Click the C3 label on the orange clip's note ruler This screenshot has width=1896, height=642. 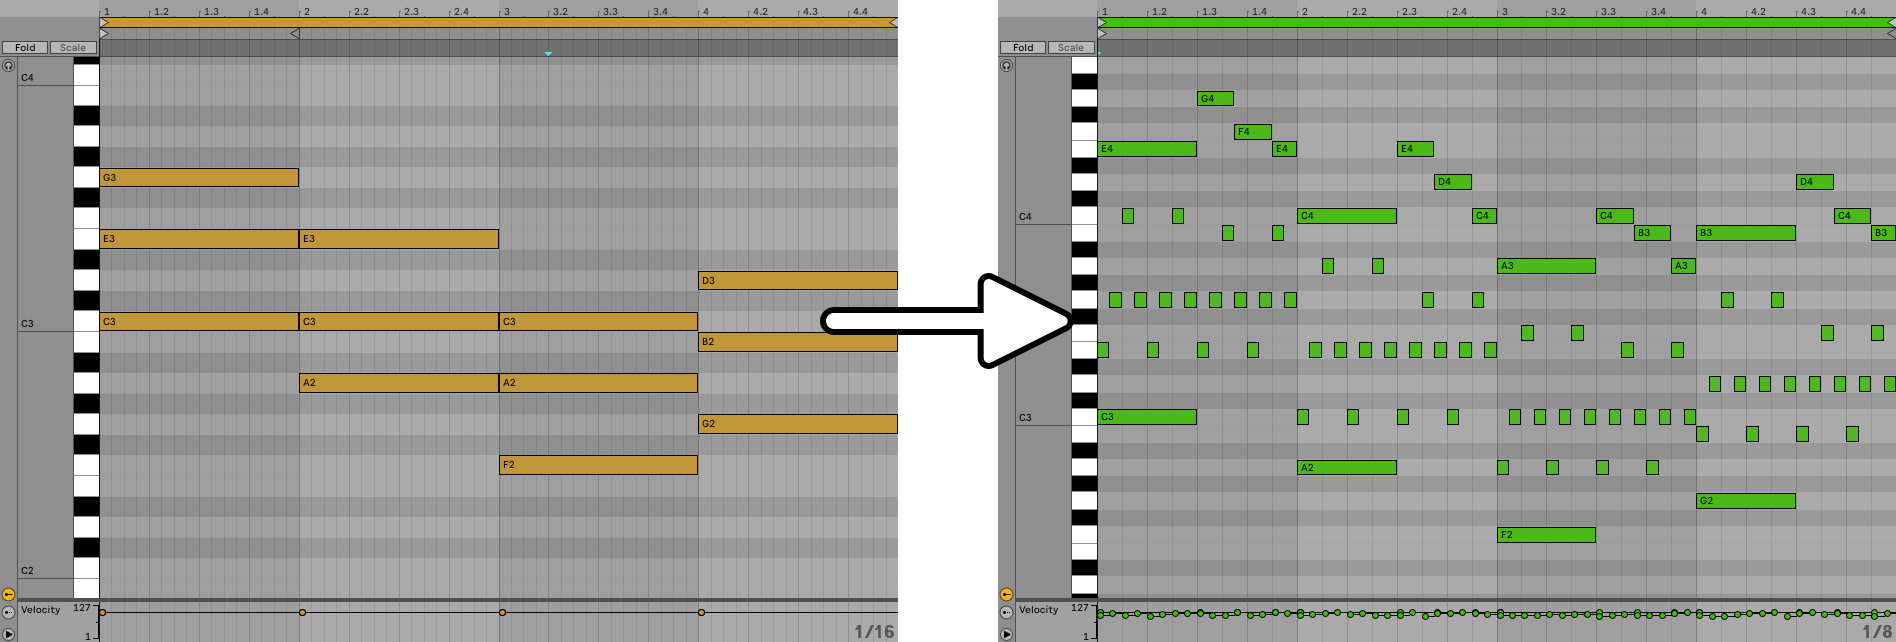(27, 323)
